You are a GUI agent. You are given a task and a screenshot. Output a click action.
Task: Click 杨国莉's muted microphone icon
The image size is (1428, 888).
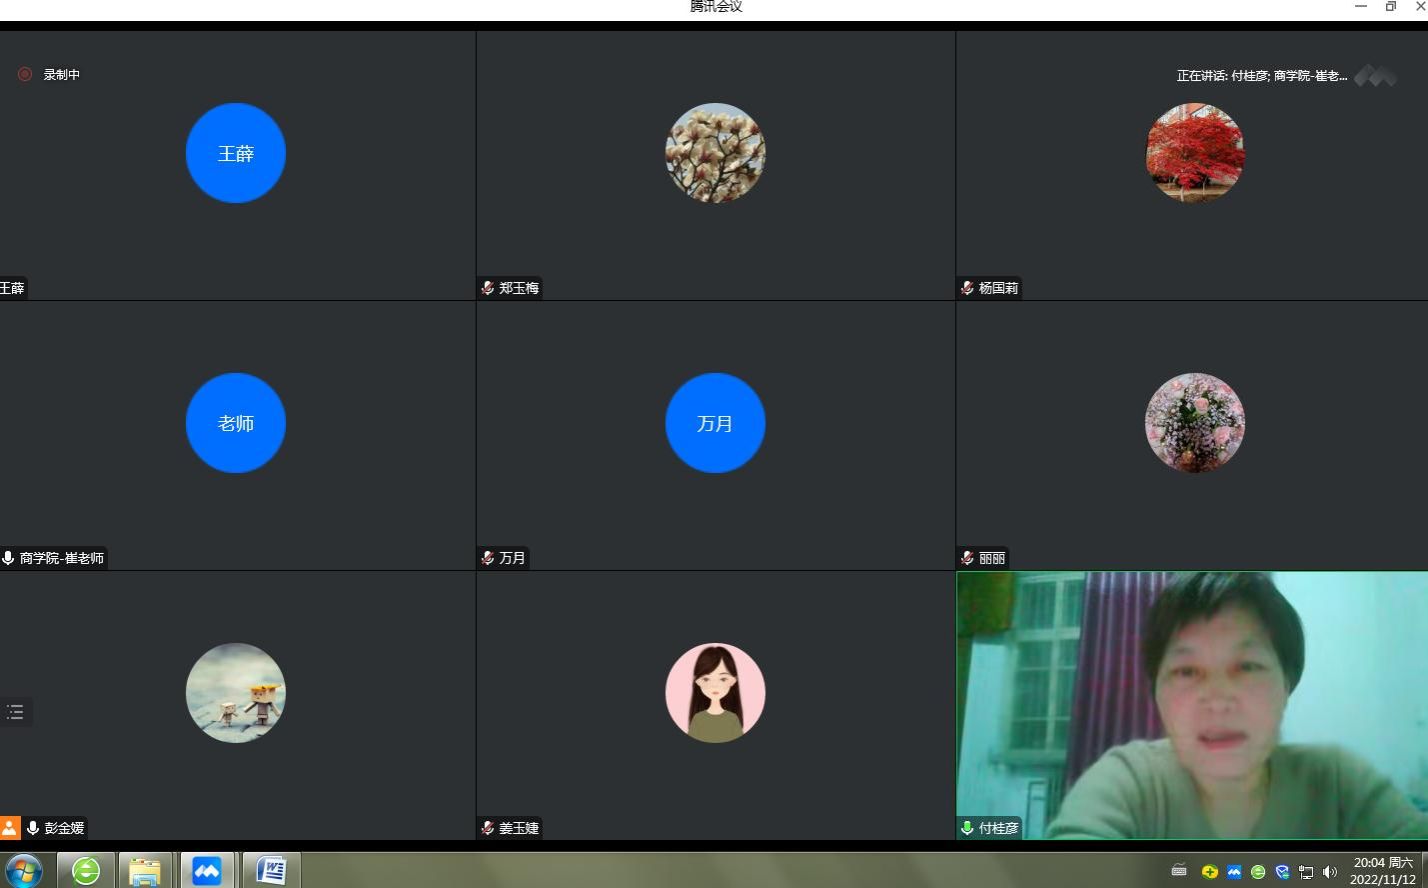[x=967, y=288]
